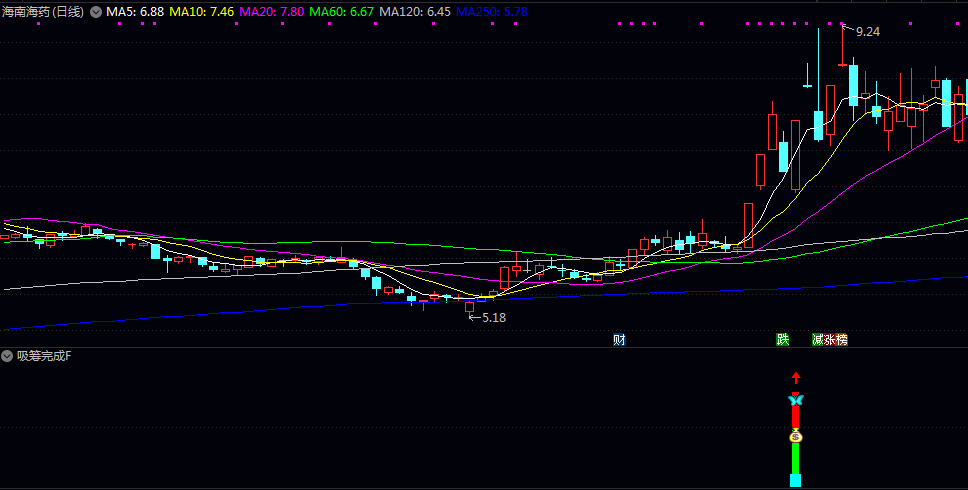Select the MA10: 7.46 label

(x=202, y=12)
